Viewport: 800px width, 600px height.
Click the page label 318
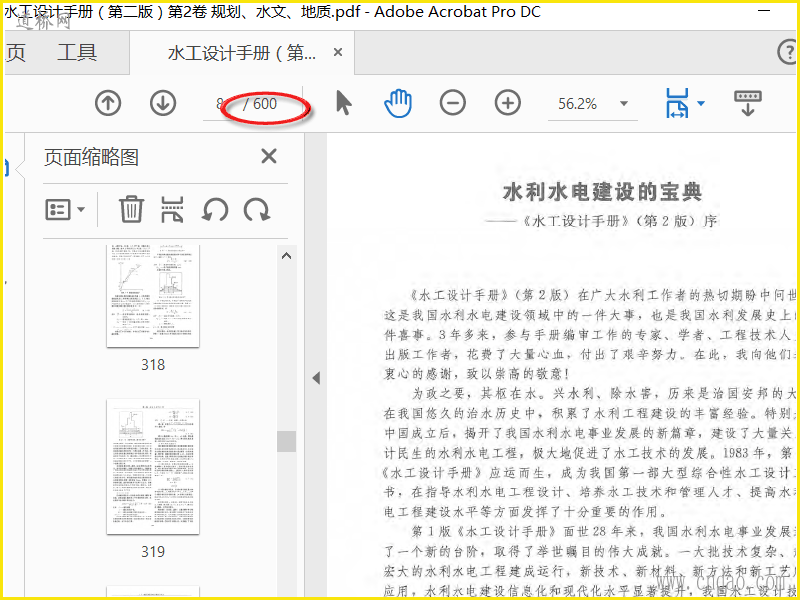(x=153, y=365)
